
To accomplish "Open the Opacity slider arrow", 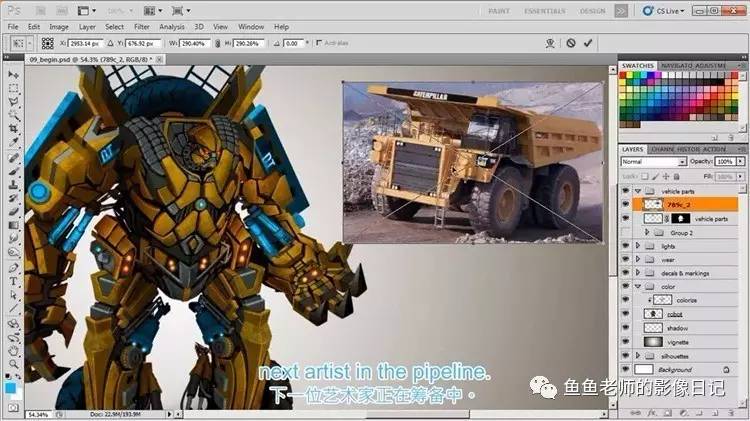I will click(740, 162).
